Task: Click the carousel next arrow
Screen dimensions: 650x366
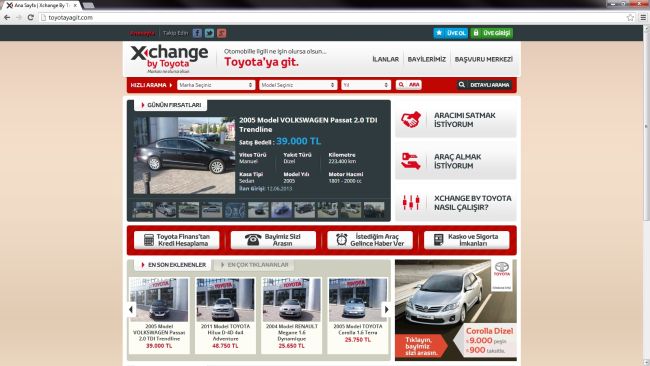Action: pos(386,309)
